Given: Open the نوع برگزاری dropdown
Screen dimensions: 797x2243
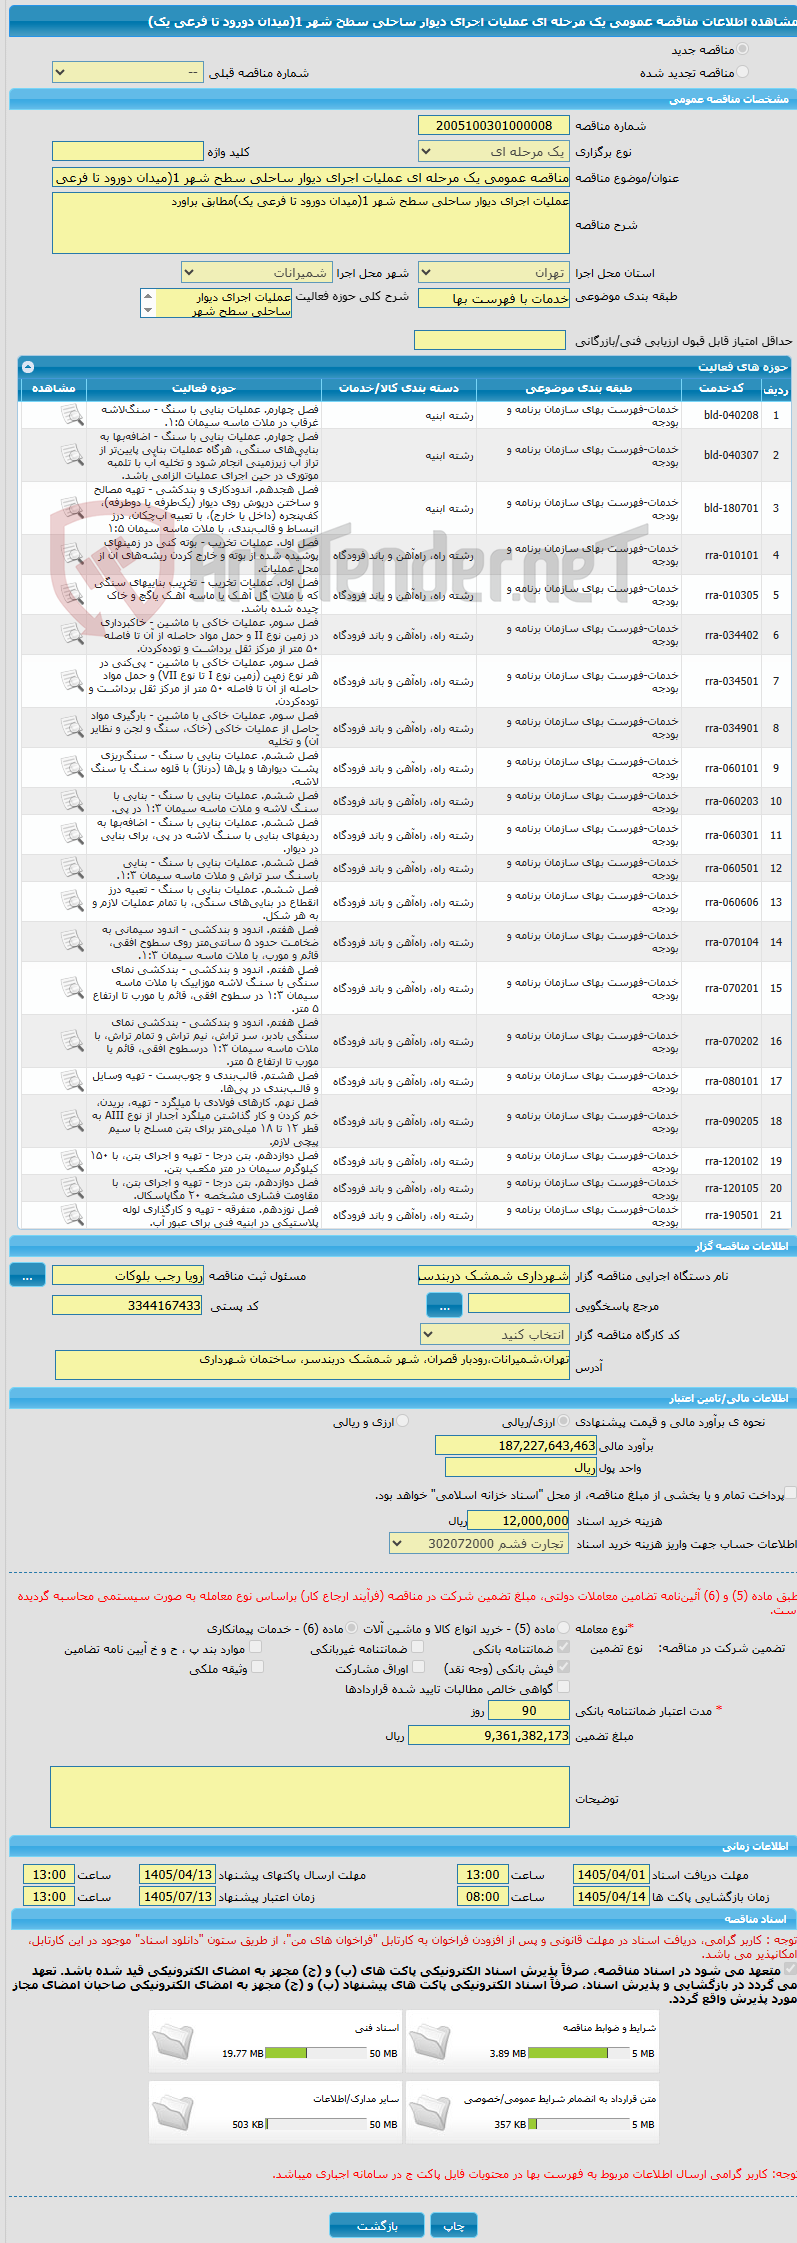Looking at the screenshot, I should 494,151.
